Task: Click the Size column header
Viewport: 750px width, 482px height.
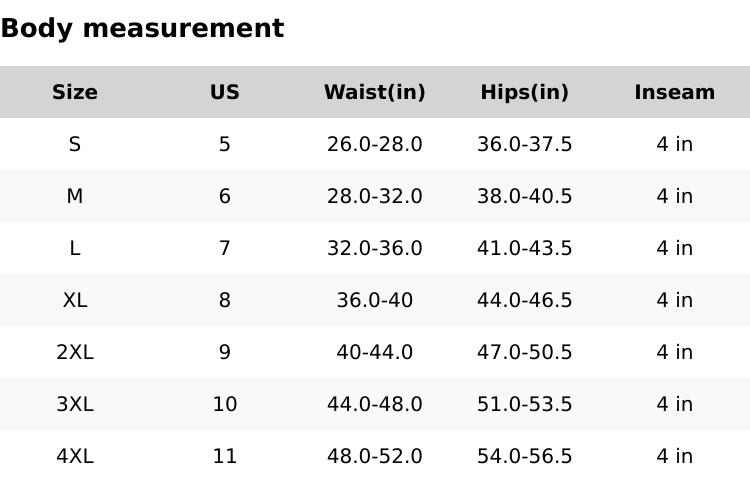Action: tap(75, 93)
